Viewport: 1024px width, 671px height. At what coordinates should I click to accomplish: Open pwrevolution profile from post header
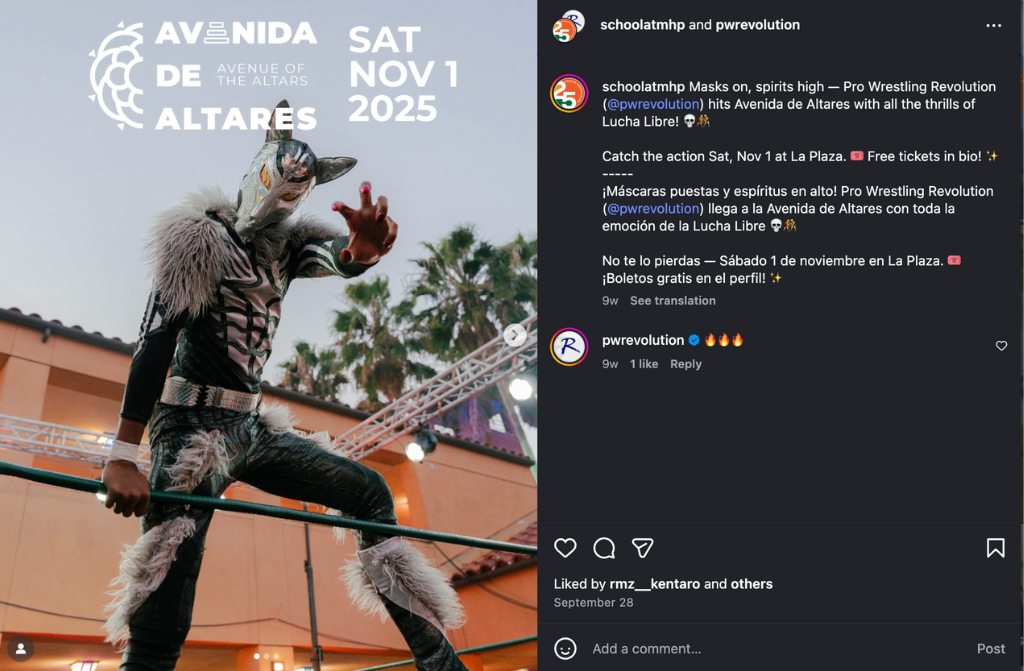click(x=758, y=25)
